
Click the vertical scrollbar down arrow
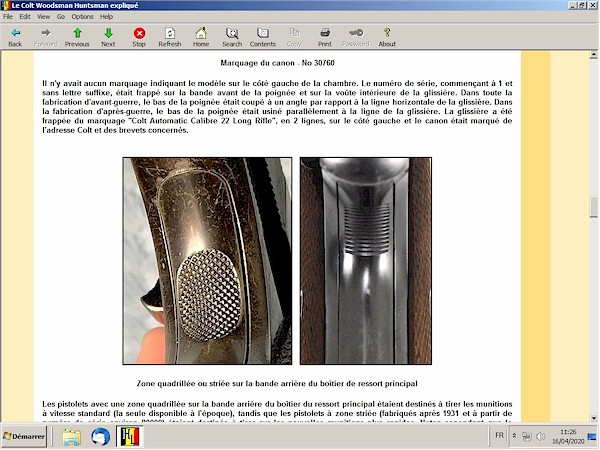[593, 418]
